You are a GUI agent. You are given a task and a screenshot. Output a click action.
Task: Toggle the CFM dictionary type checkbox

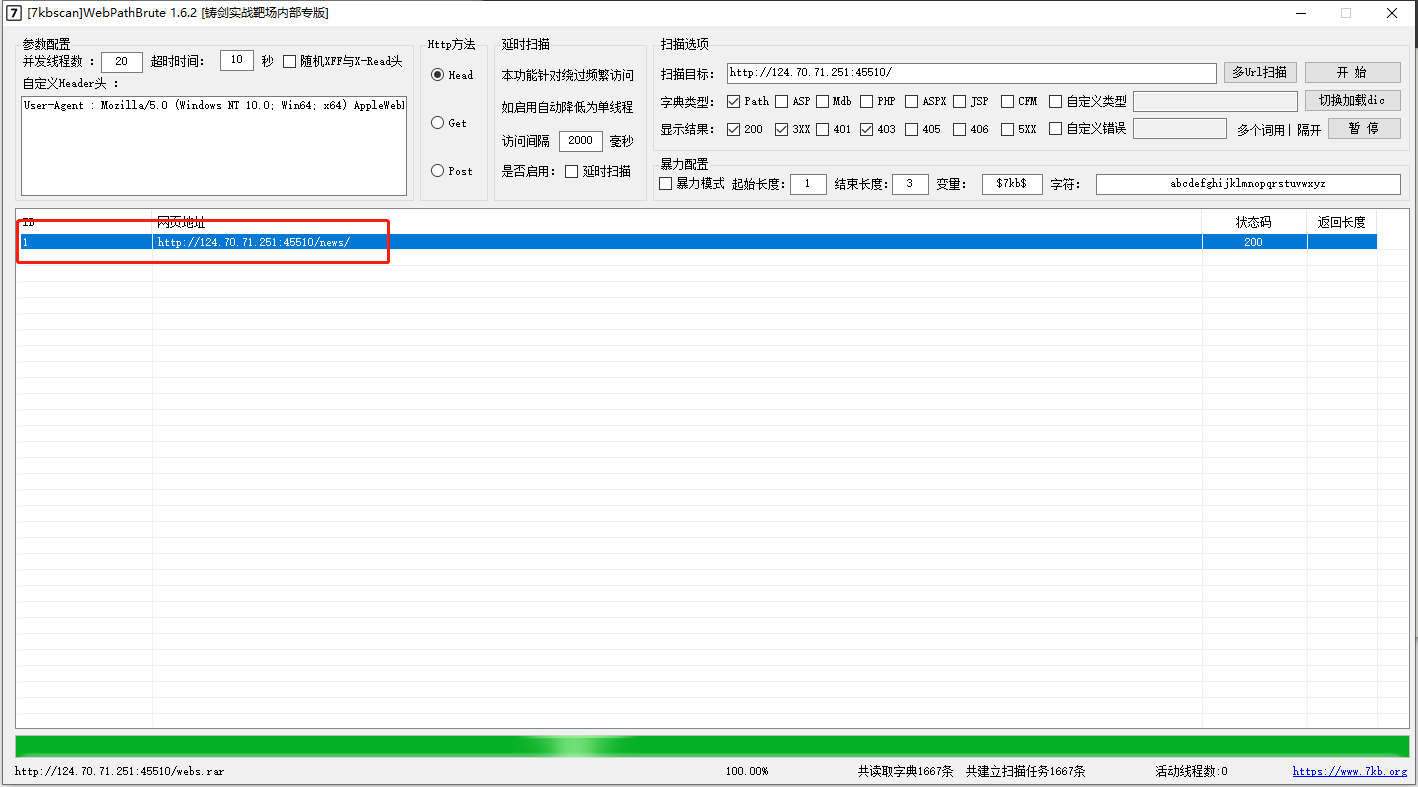point(1007,101)
